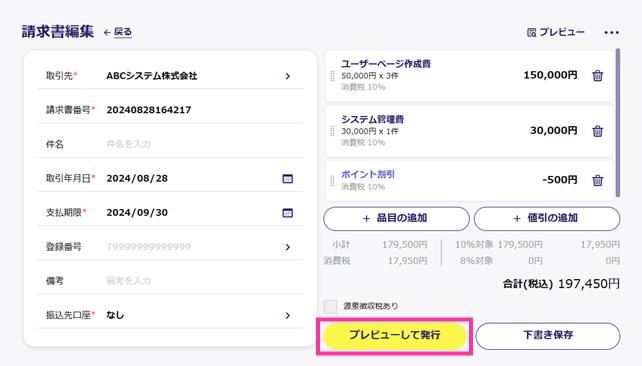Click the プレビュー link at top right

(x=556, y=32)
